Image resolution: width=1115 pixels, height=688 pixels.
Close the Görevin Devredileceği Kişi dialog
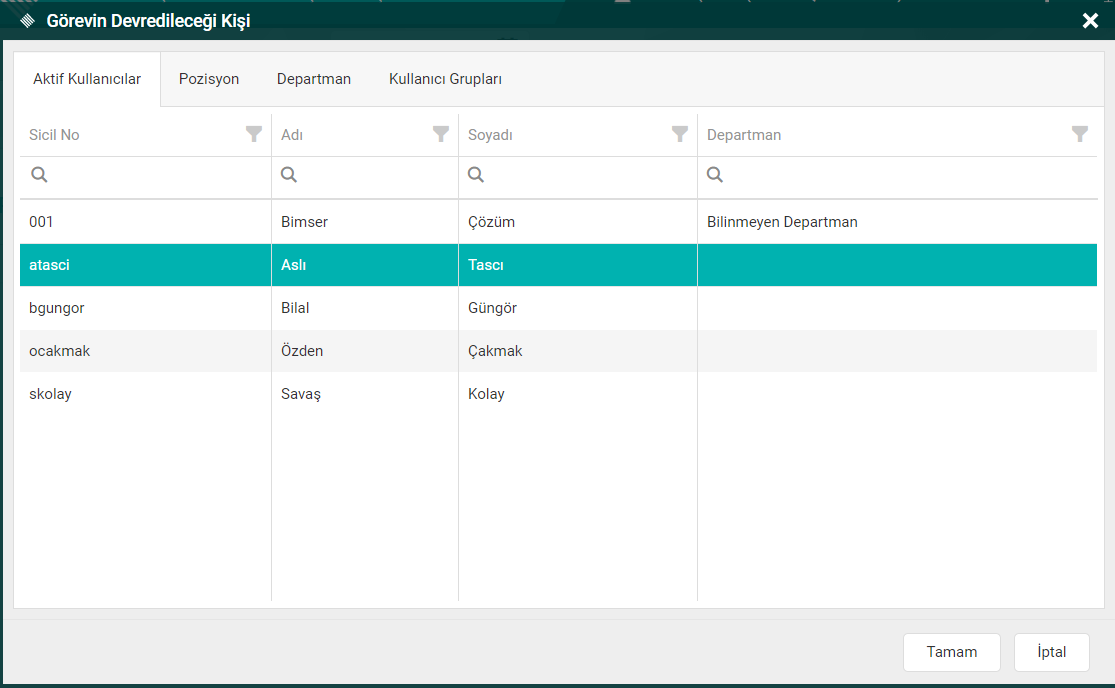[x=1091, y=21]
